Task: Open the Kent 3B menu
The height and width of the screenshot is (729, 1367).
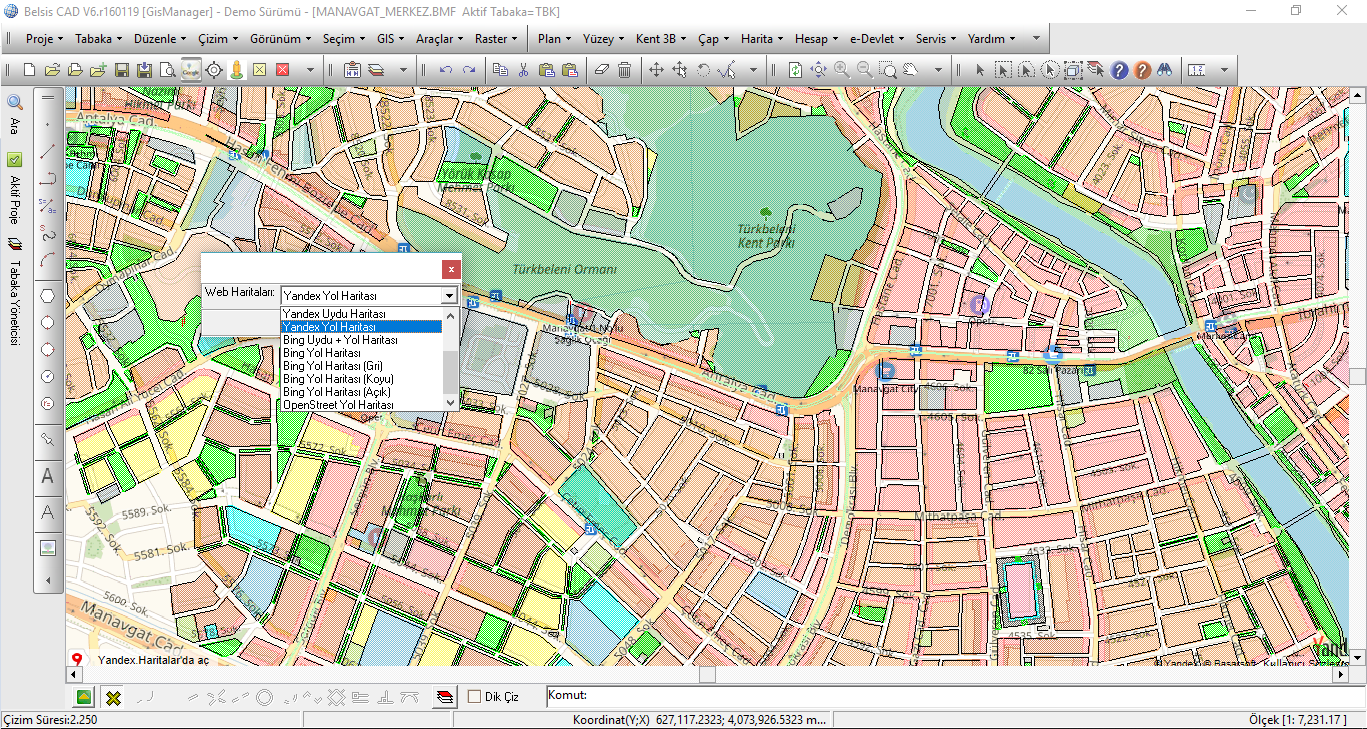Action: [660, 39]
